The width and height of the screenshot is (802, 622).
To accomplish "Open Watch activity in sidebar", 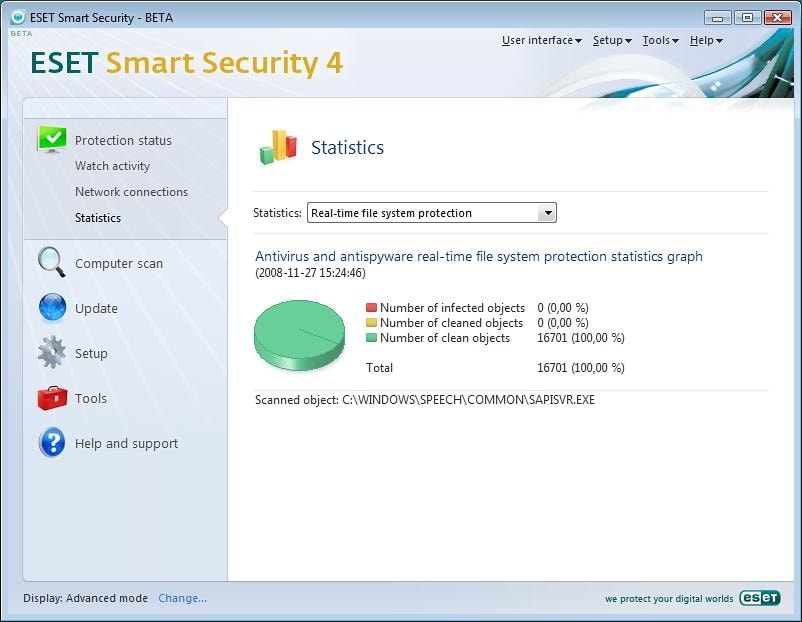I will tap(113, 166).
